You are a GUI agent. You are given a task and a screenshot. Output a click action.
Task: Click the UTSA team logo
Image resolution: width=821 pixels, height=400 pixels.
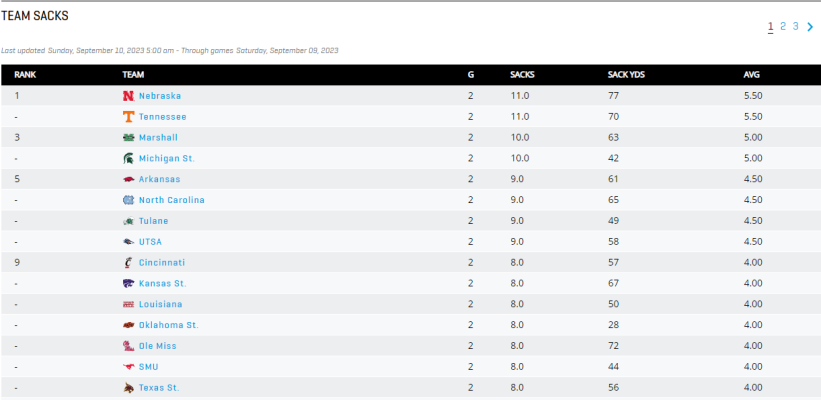pos(128,242)
